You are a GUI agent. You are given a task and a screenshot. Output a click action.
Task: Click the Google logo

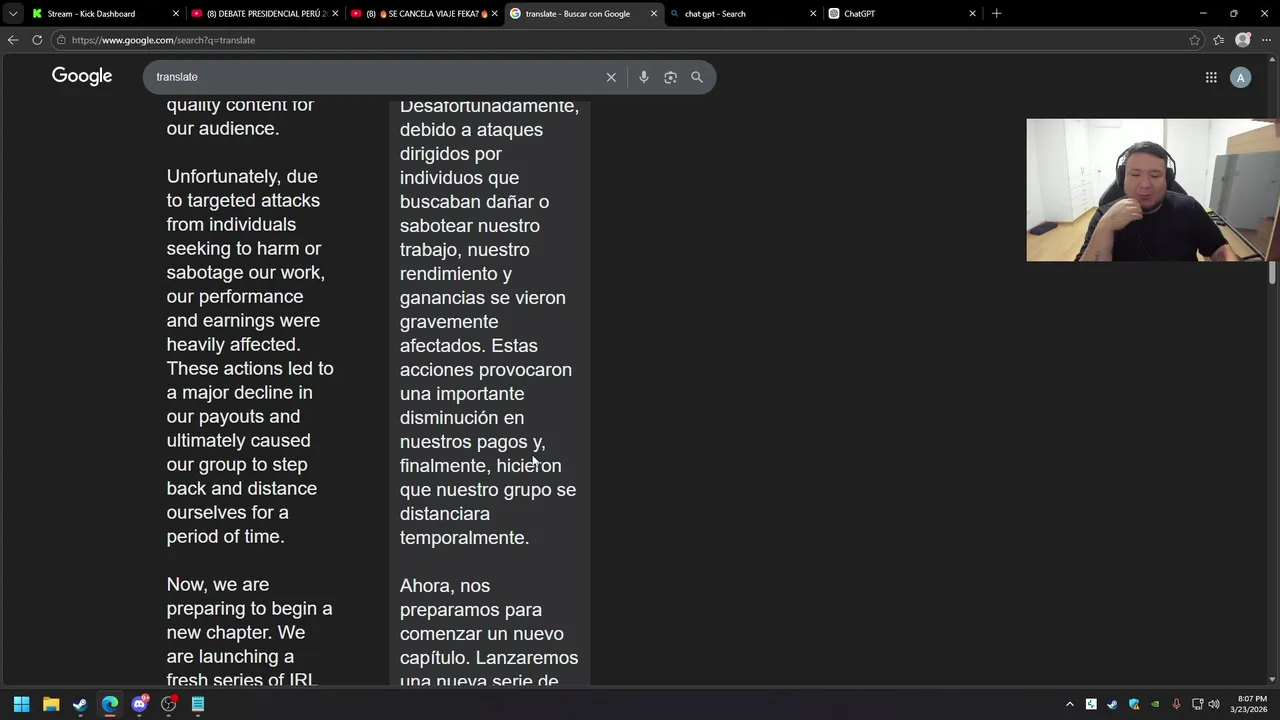tap(82, 76)
